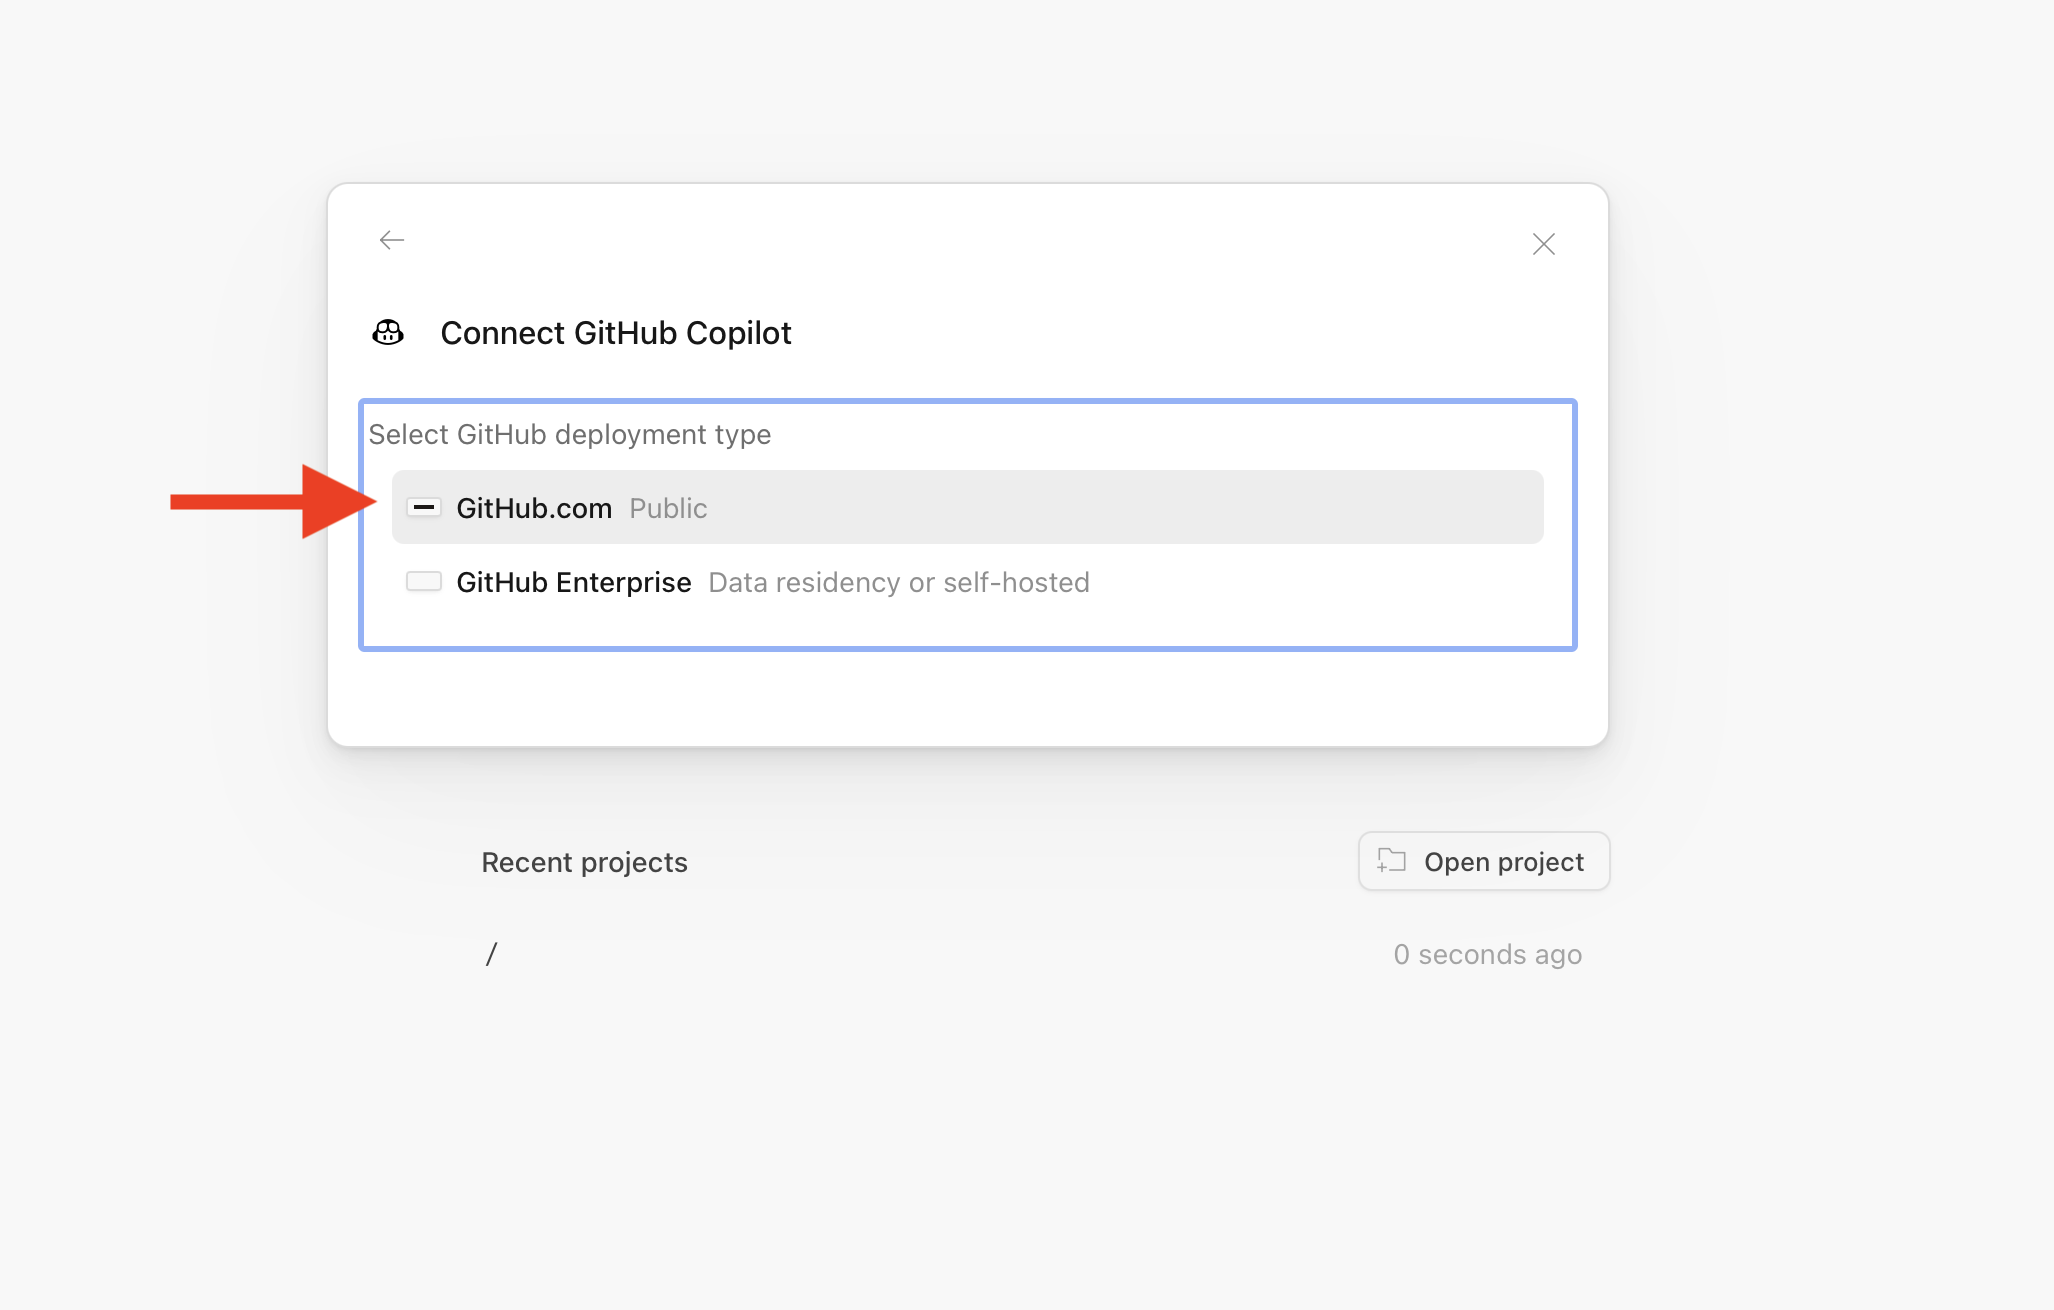Click the checkbox icon beside GitHub Enterprise

[x=425, y=581]
